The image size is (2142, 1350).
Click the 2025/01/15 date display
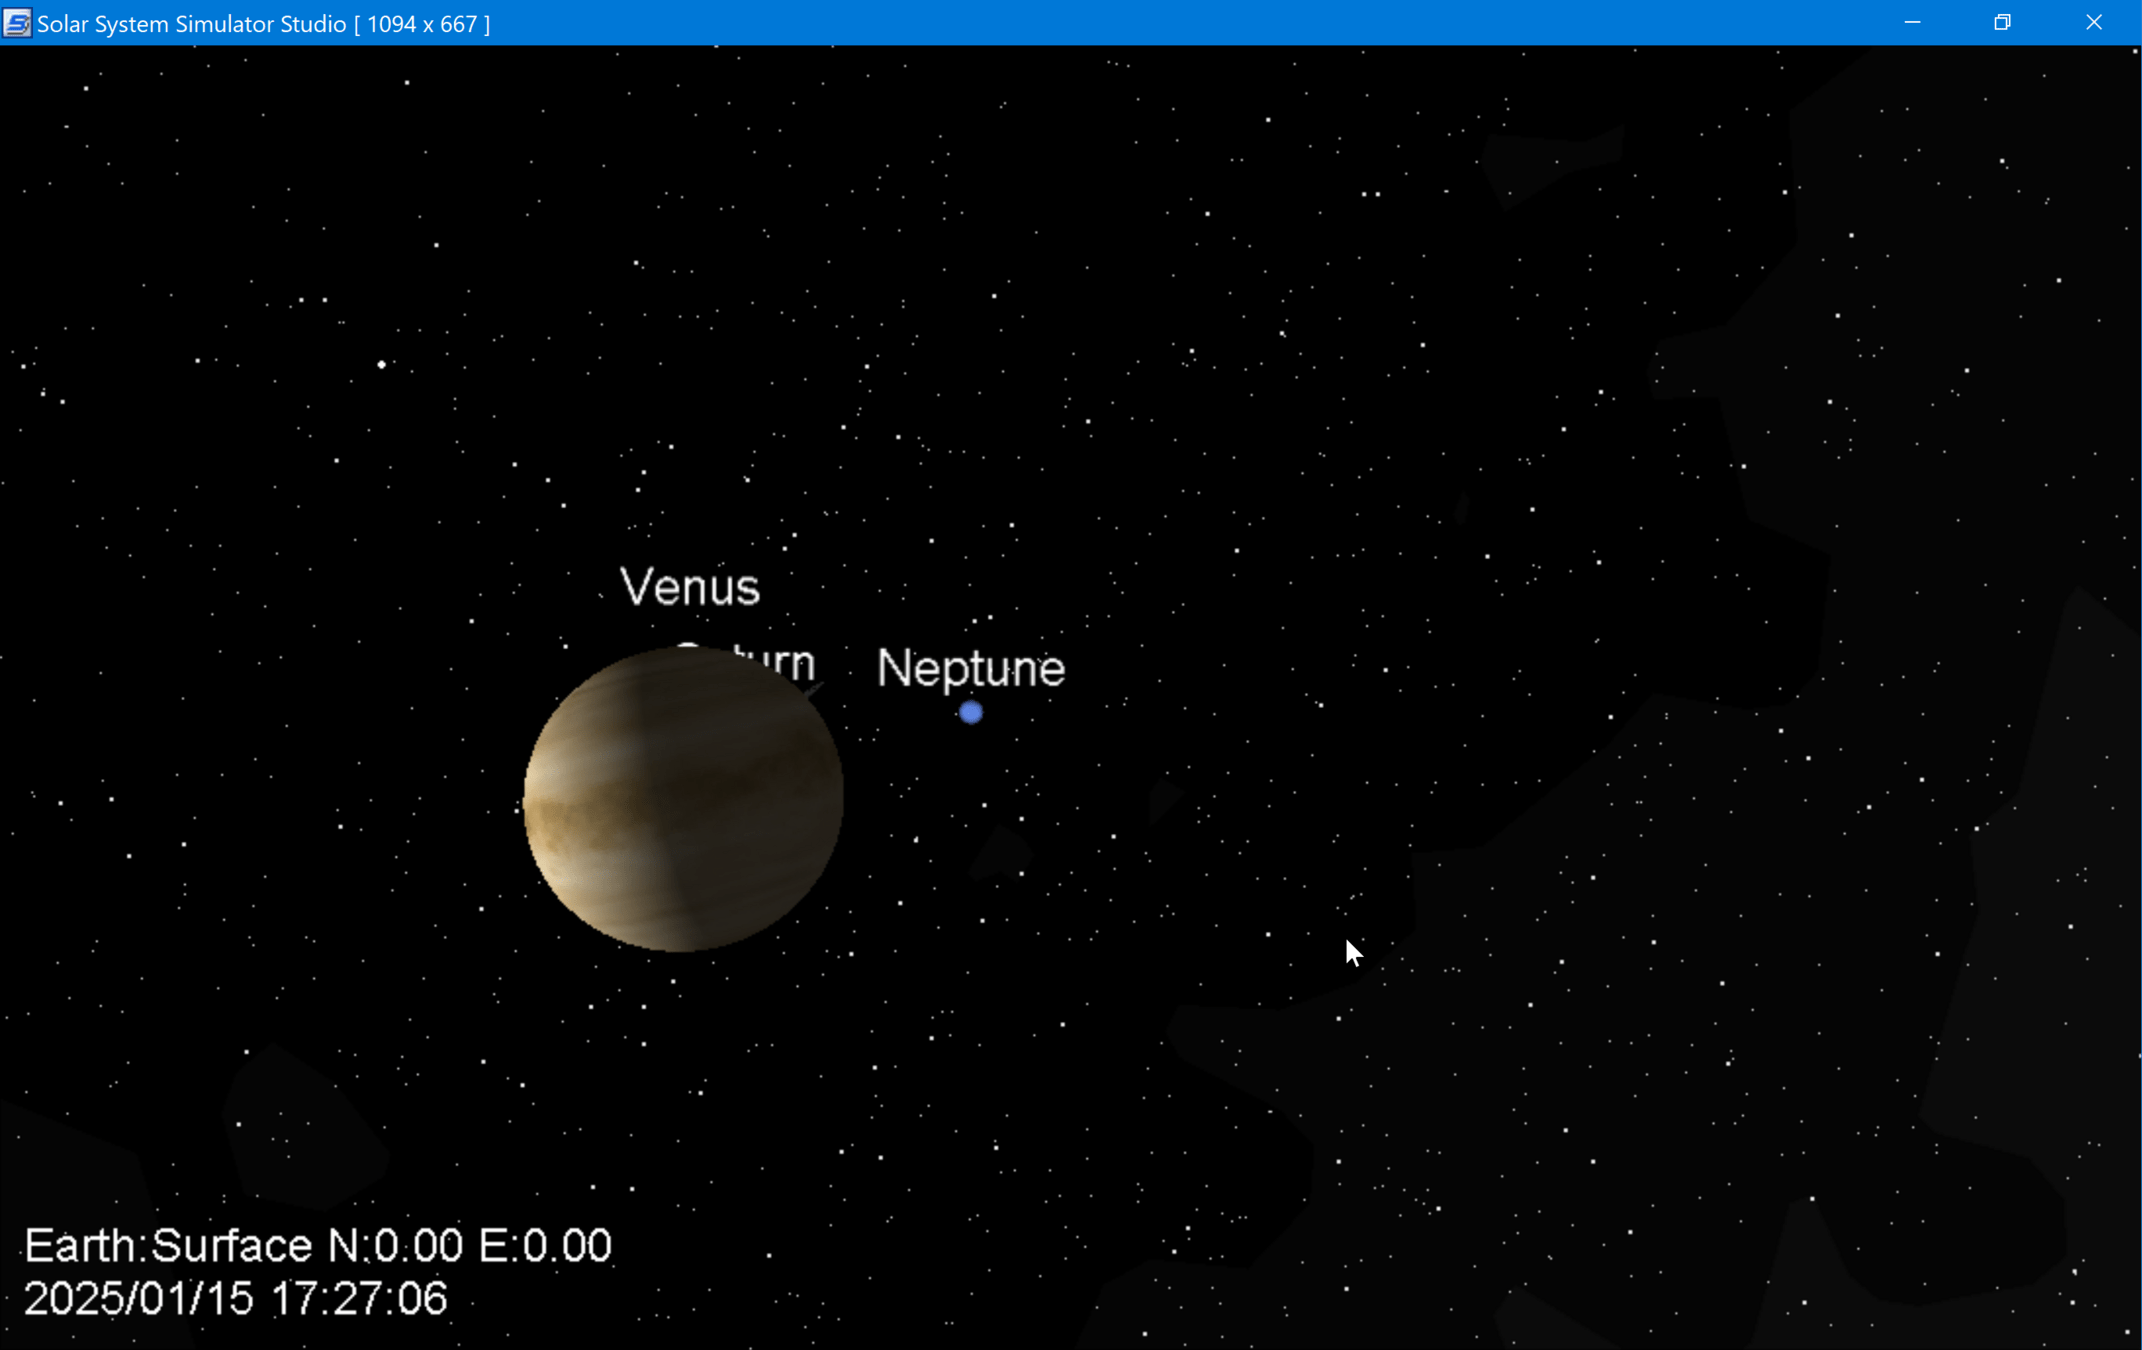tap(138, 1299)
